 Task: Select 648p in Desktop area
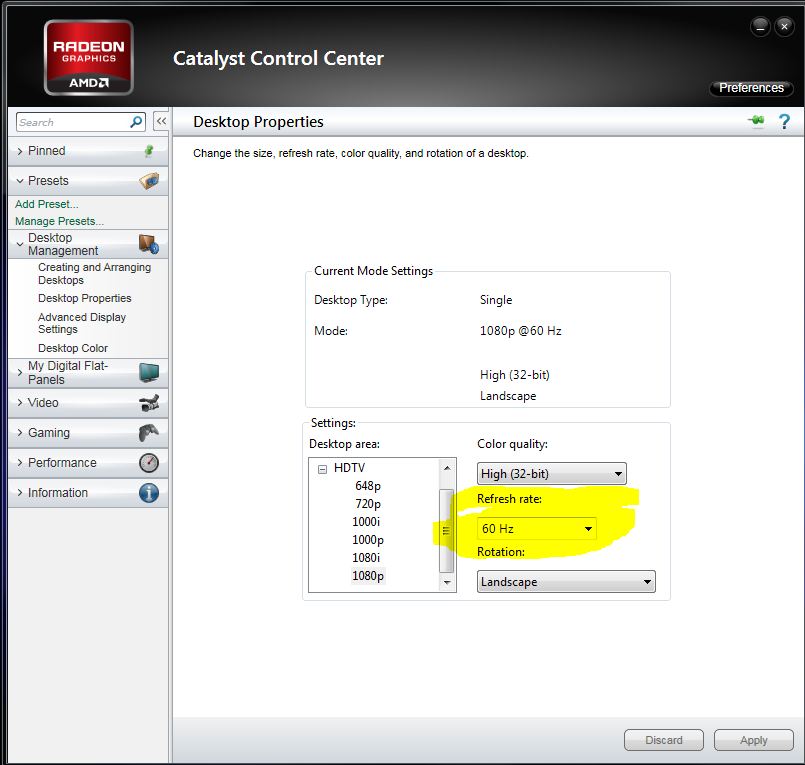point(368,486)
